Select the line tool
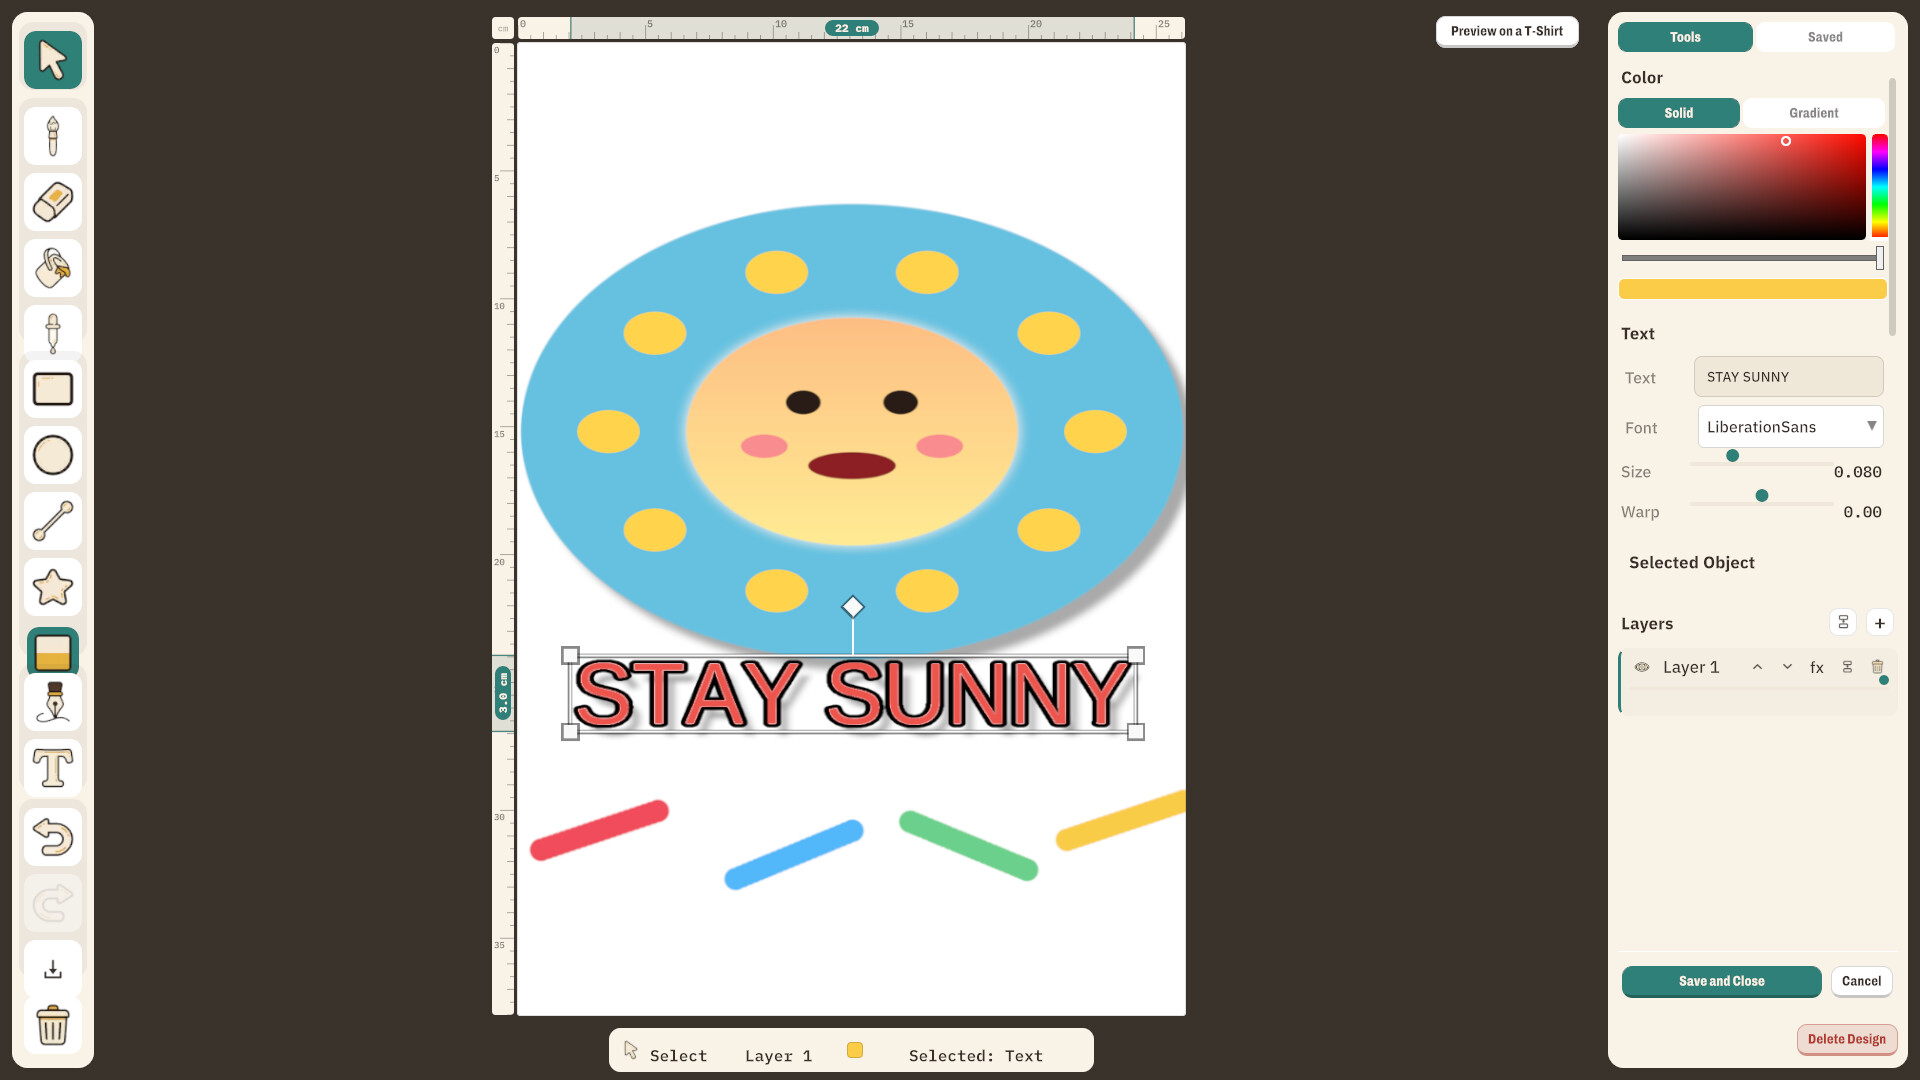 (53, 521)
